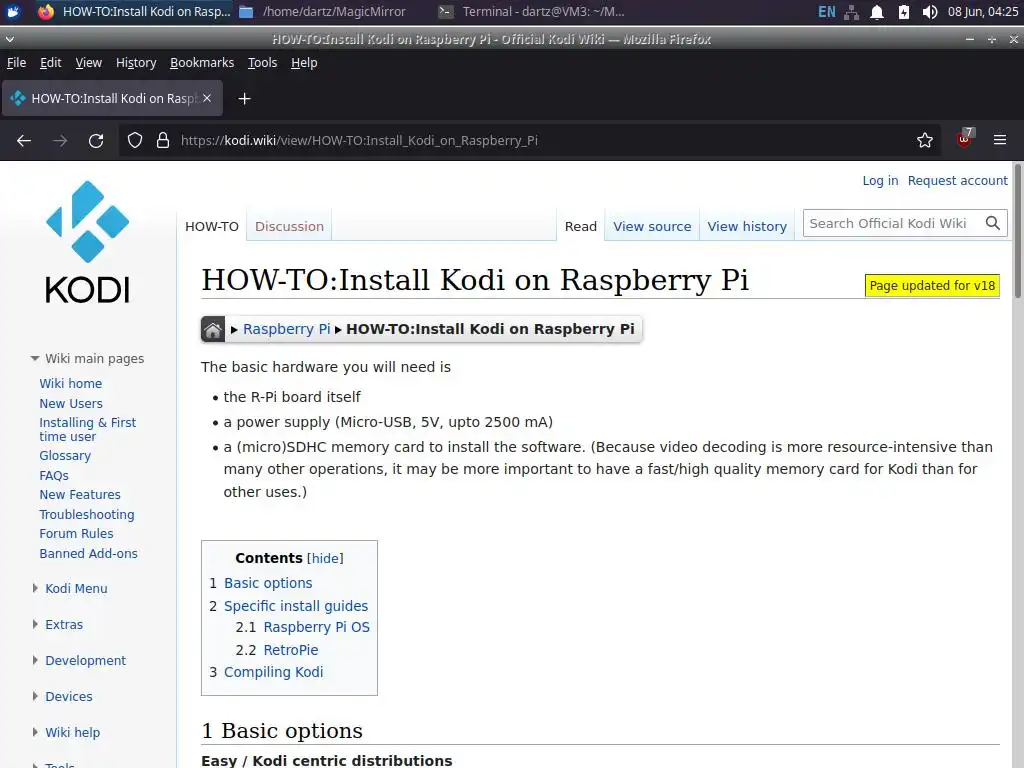Open a new tab with the plus icon

point(244,99)
